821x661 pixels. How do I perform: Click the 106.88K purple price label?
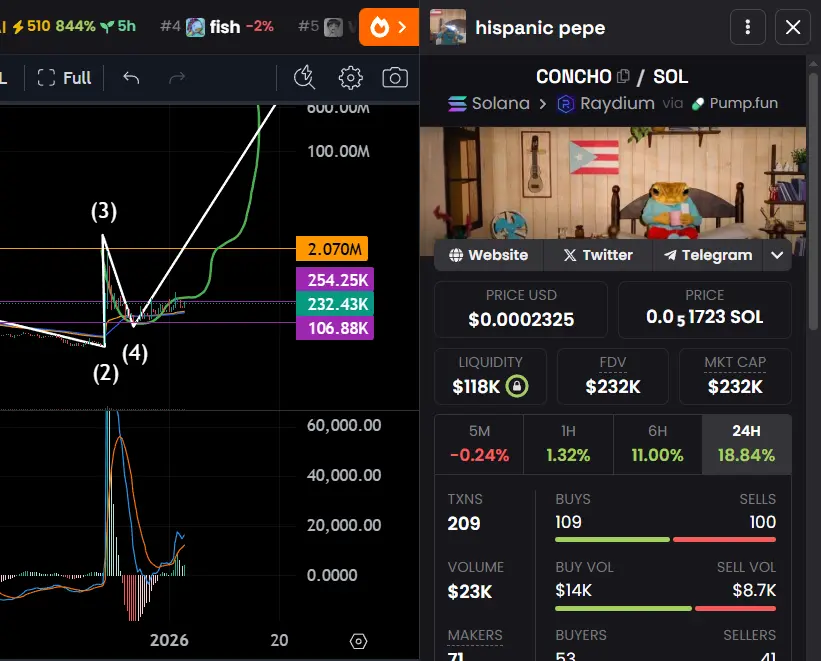click(335, 328)
